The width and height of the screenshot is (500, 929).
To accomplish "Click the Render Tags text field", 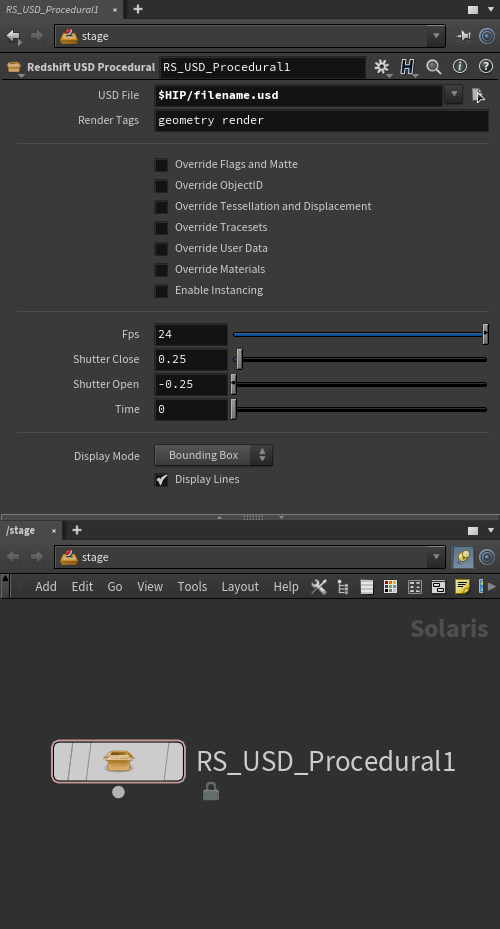I will point(322,120).
